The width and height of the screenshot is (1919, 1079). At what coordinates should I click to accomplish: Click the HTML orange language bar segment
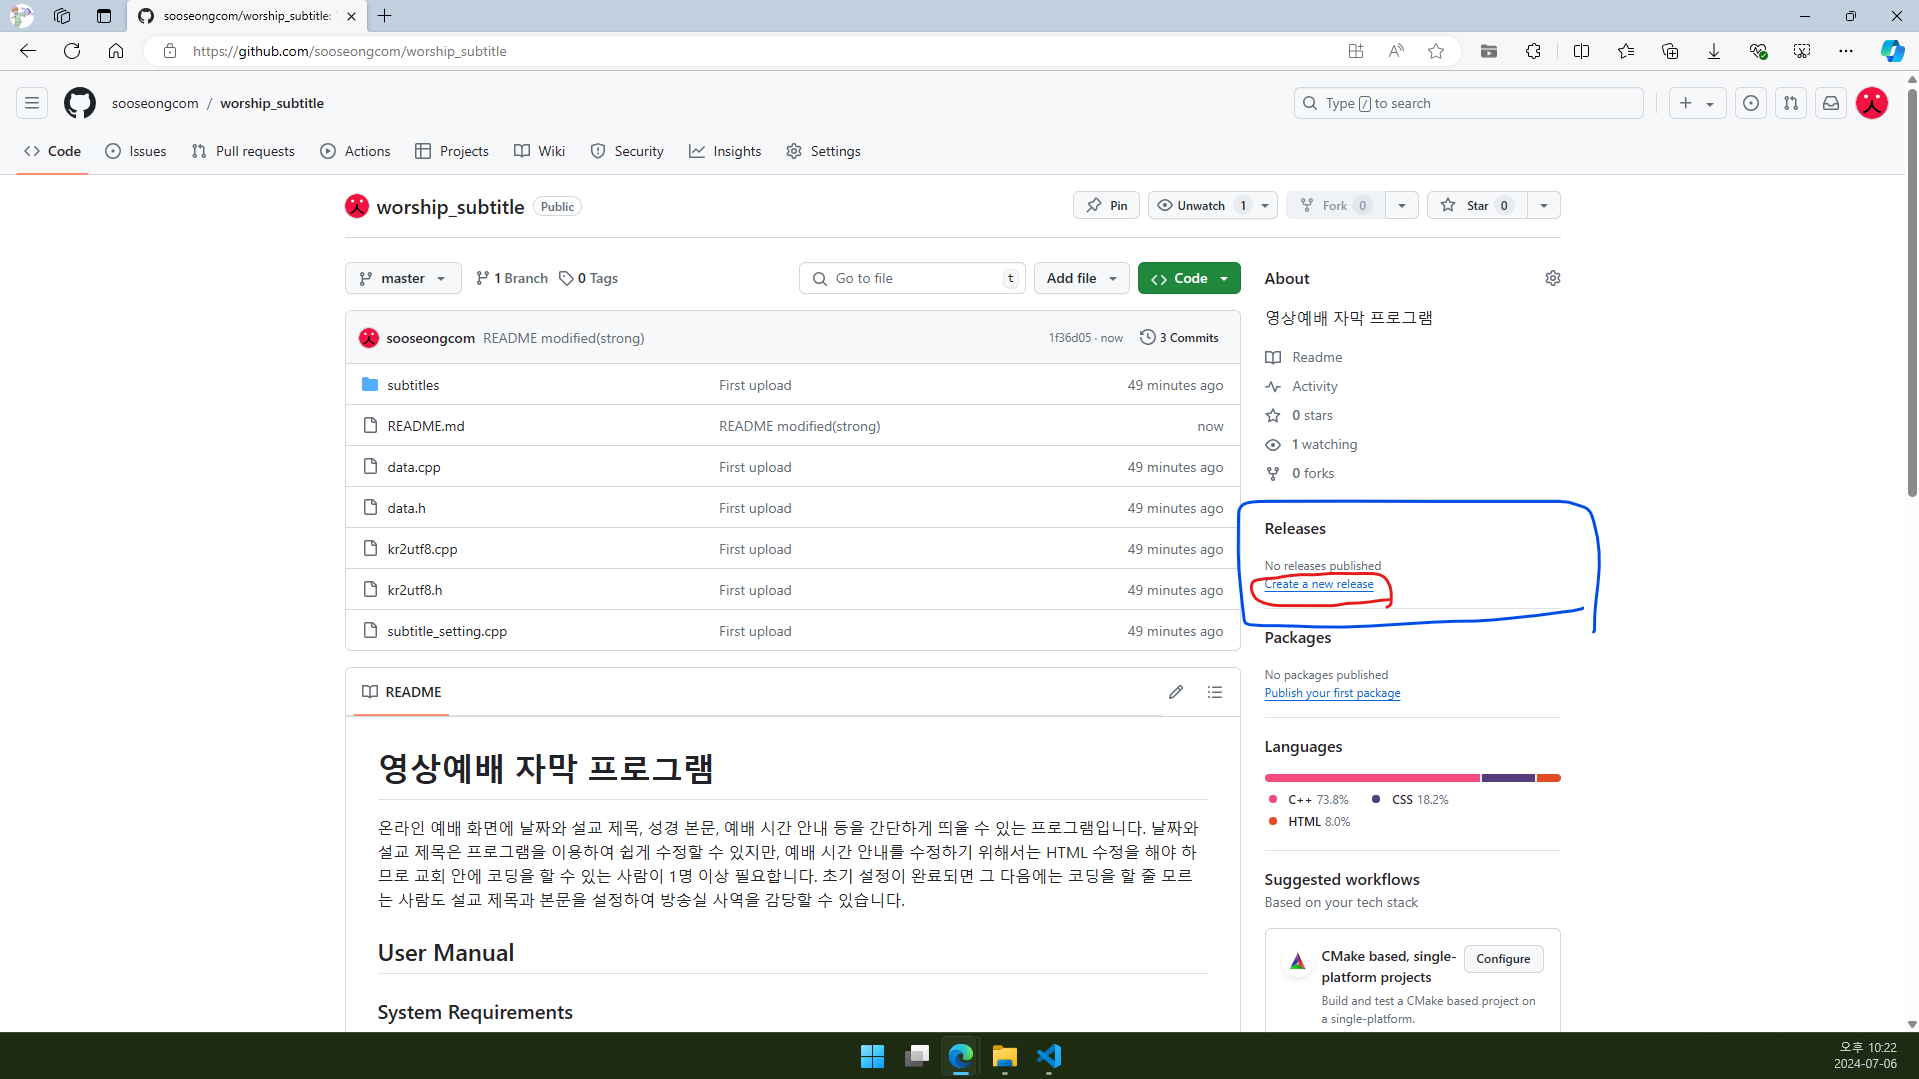coord(1549,778)
